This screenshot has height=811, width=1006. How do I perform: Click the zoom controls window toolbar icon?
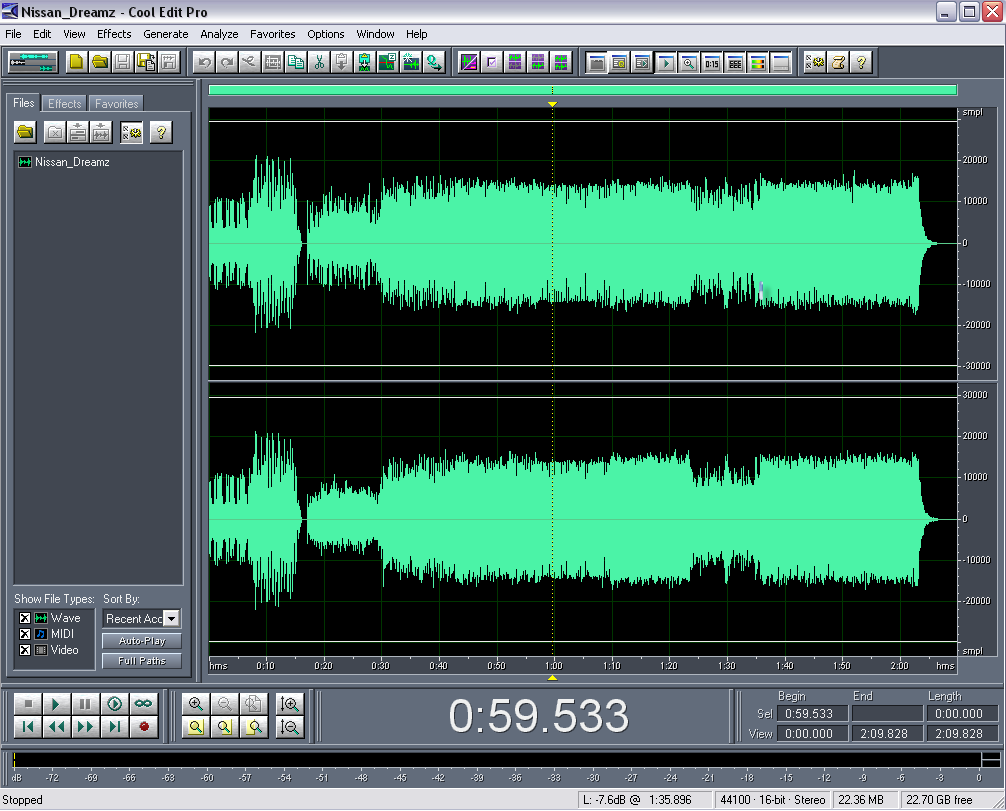[688, 62]
